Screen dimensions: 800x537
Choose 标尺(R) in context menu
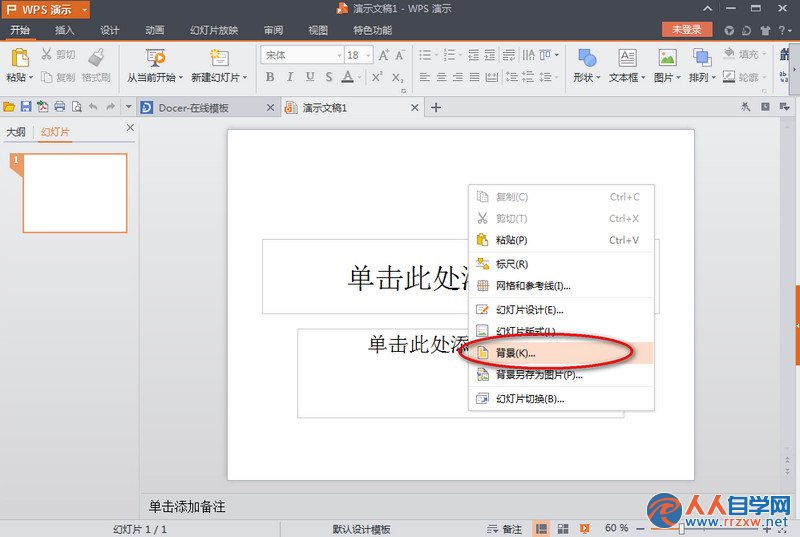click(561, 264)
